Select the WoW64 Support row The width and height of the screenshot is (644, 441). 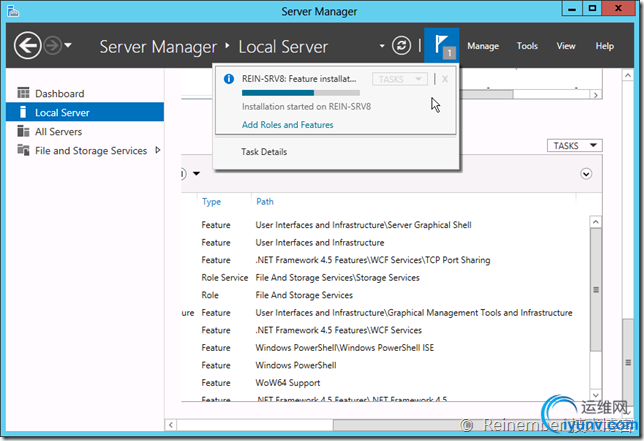click(384, 383)
